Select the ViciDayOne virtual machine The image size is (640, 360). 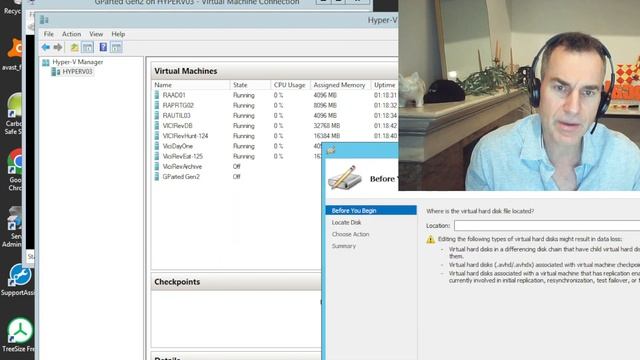(x=178, y=146)
